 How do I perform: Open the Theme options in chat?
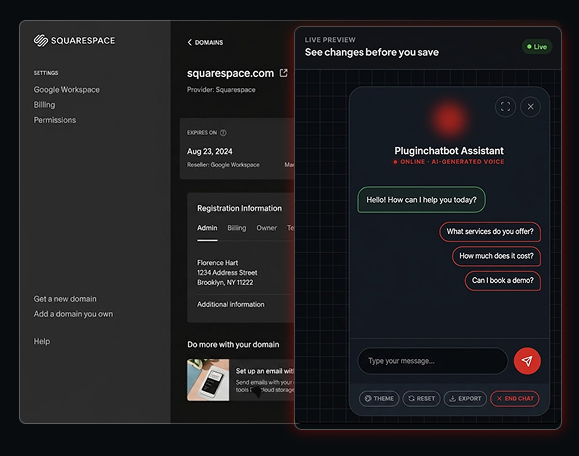[379, 398]
